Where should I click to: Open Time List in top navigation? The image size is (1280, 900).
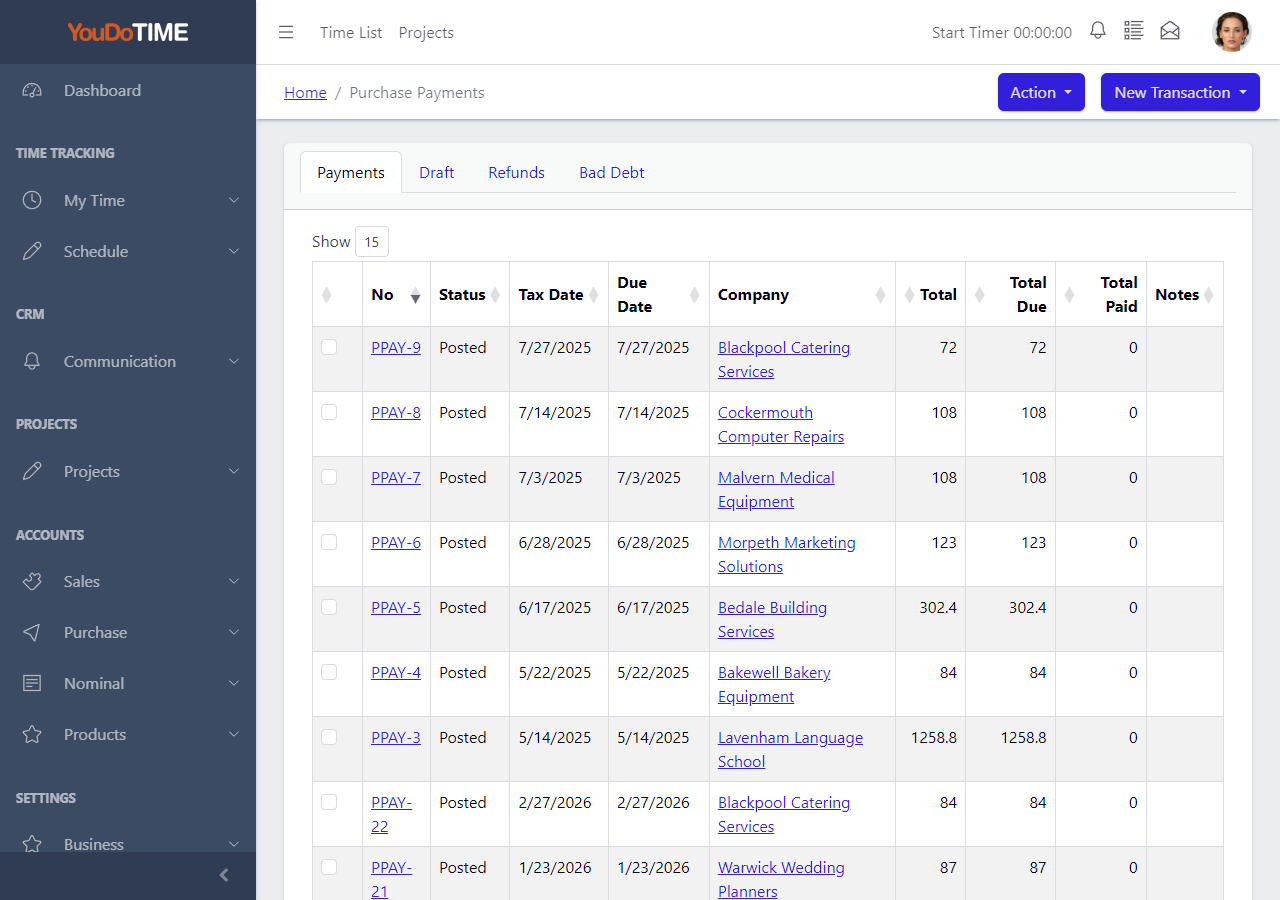coord(351,32)
